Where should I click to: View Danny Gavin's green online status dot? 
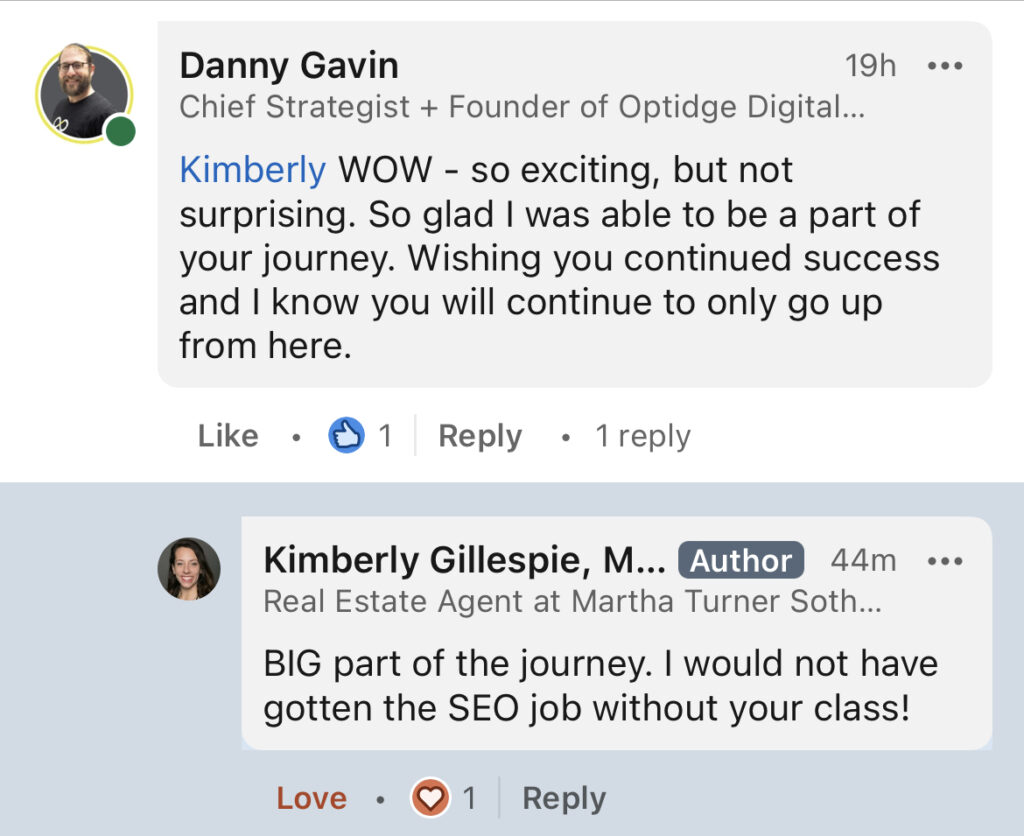120,131
